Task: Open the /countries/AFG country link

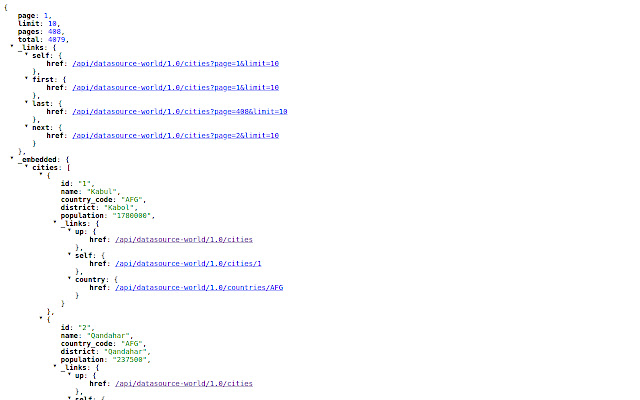Action: point(199,288)
